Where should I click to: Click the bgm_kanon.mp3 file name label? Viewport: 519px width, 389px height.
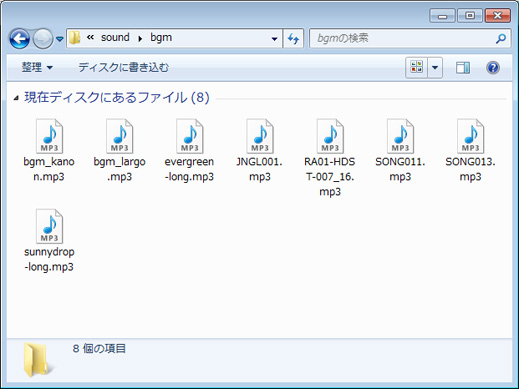[49, 169]
